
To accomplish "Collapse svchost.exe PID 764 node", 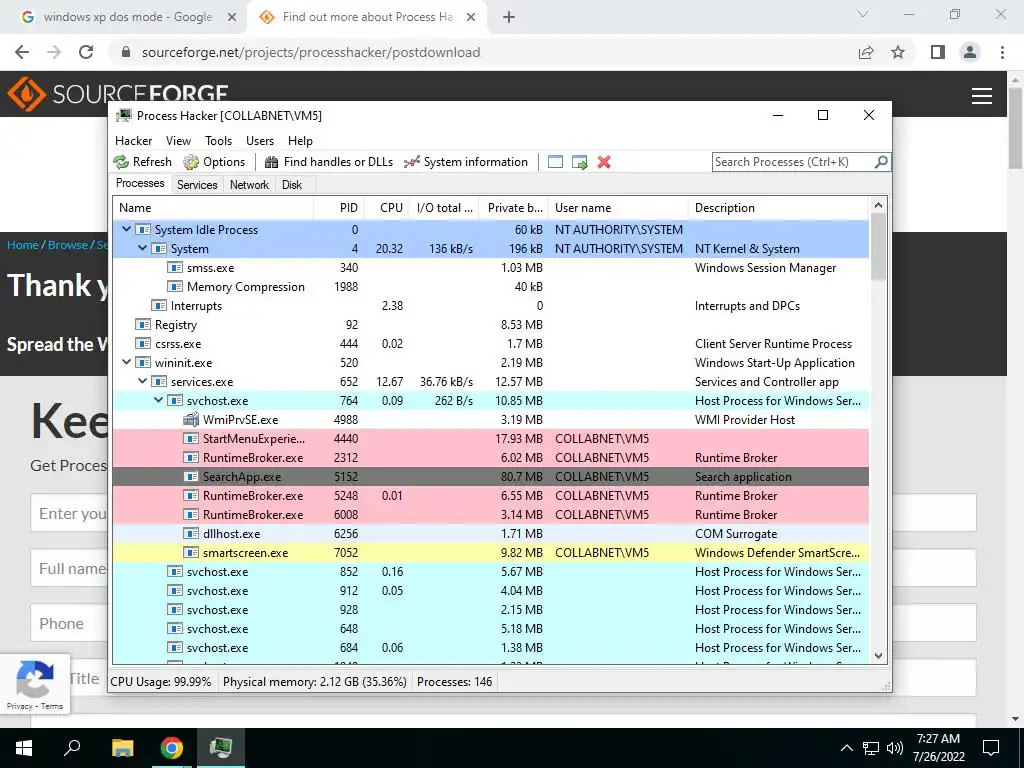I will click(x=158, y=400).
